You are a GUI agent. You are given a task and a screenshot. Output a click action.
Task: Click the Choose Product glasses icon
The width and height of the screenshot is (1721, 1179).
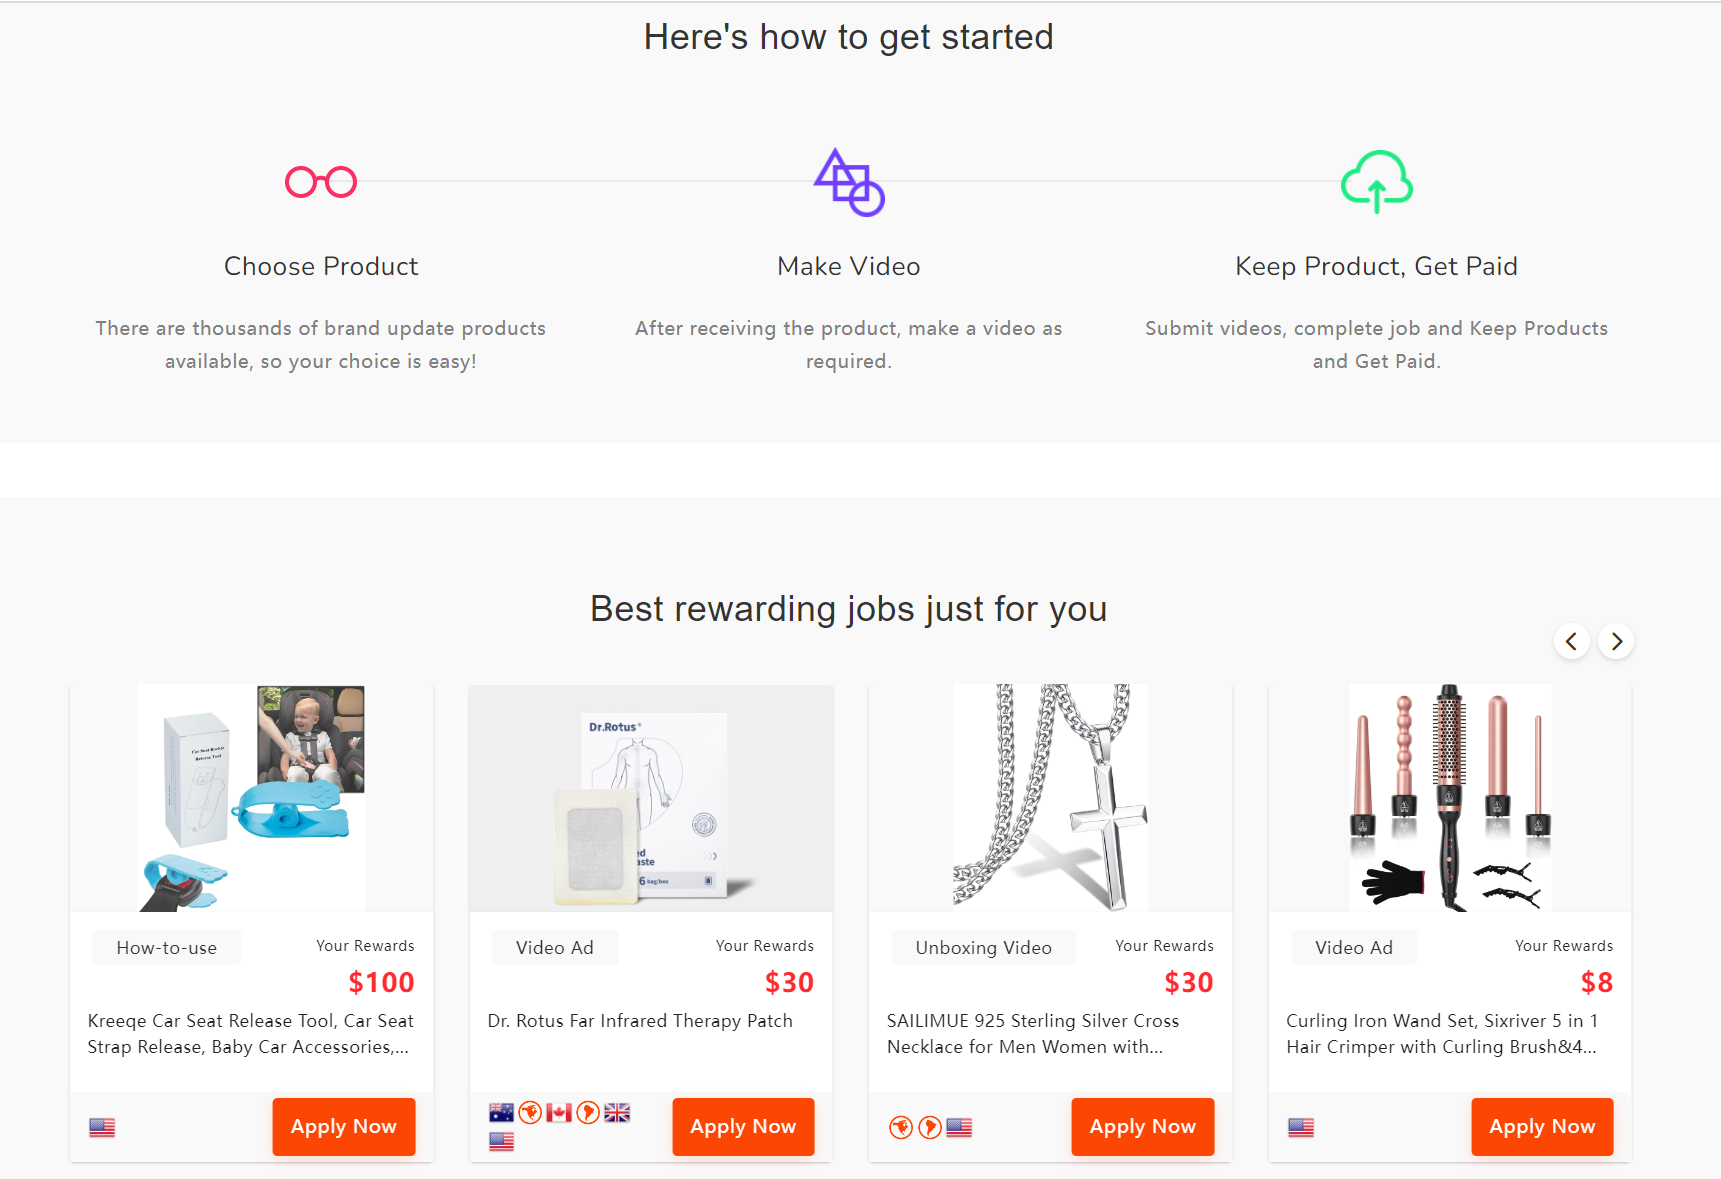click(x=321, y=182)
